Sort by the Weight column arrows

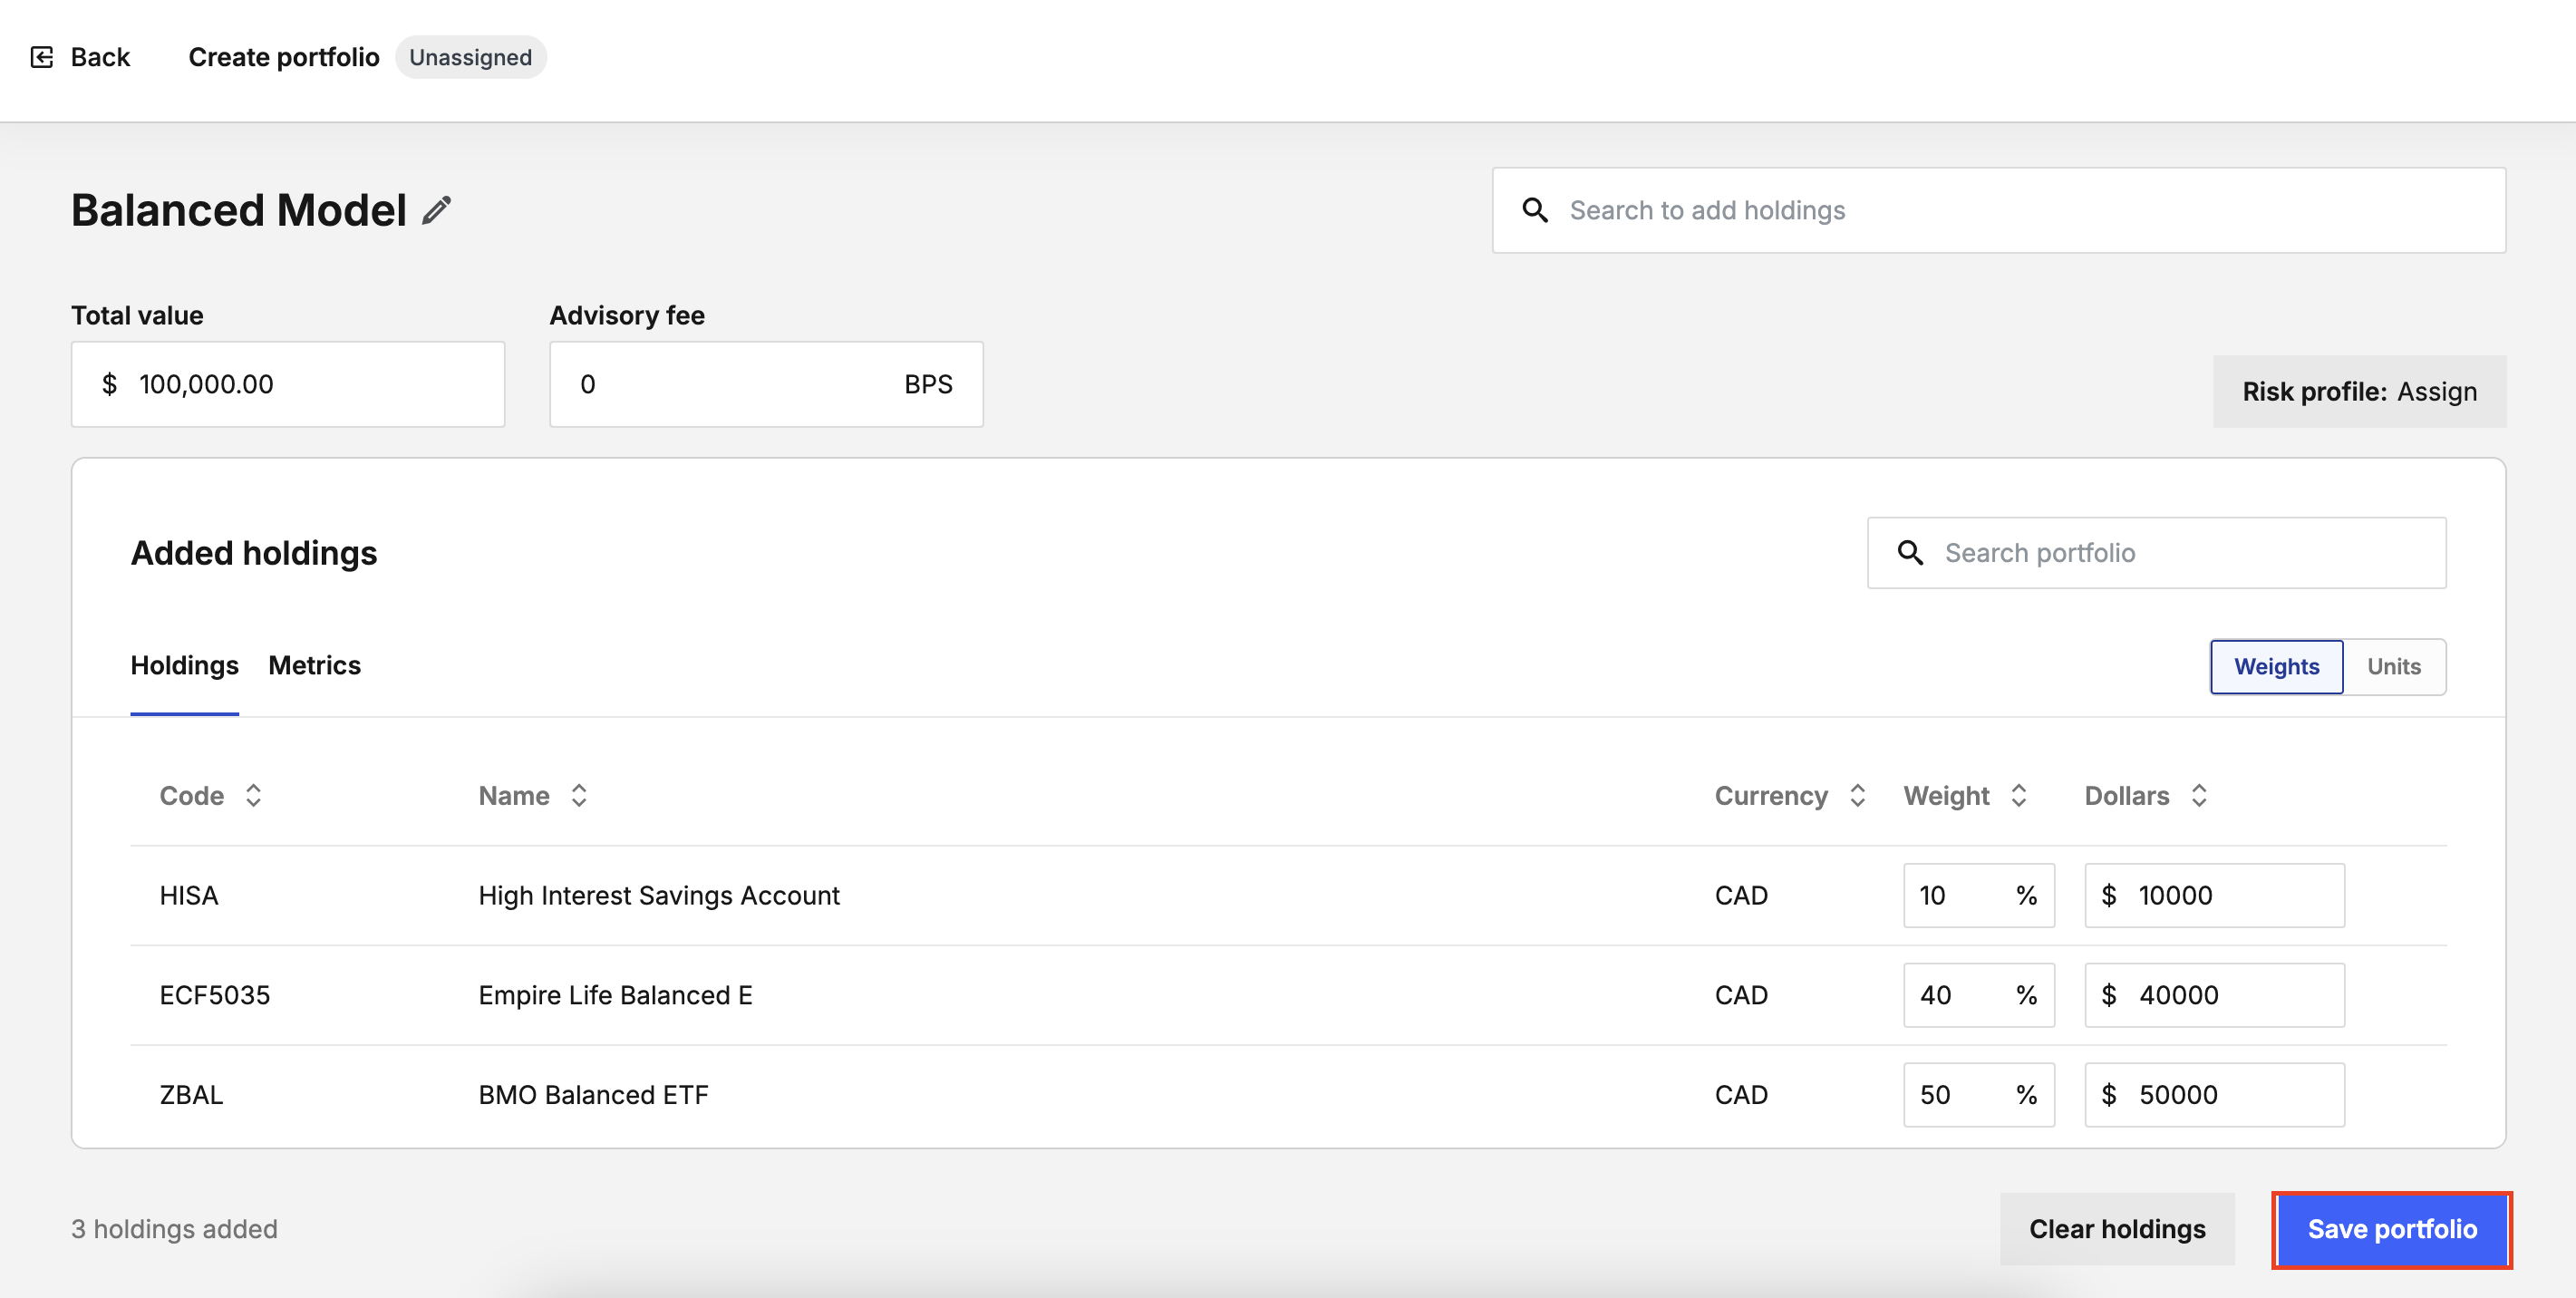point(2018,796)
